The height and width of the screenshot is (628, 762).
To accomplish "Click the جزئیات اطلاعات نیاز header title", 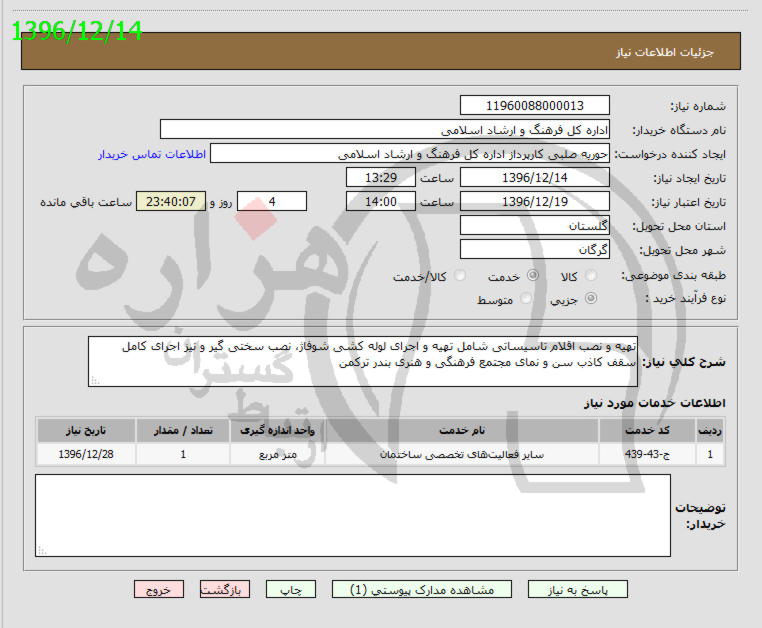I will coord(665,52).
